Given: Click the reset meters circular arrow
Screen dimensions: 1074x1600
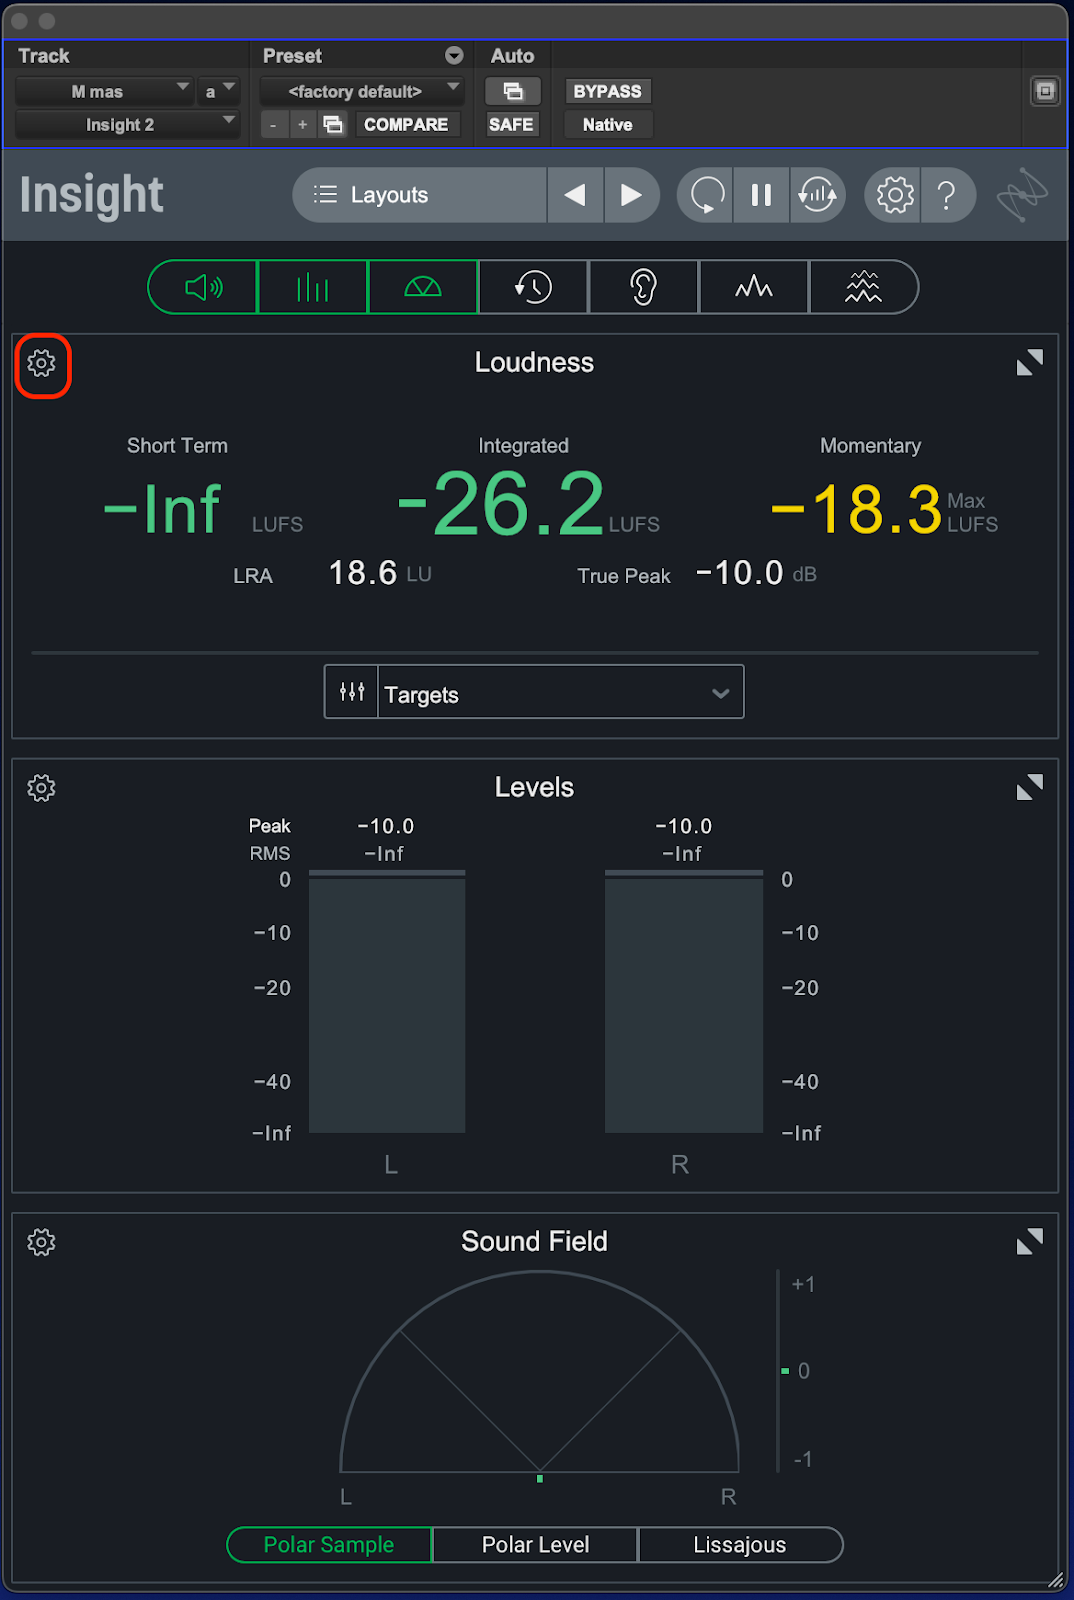Looking at the screenshot, I should coord(706,195).
